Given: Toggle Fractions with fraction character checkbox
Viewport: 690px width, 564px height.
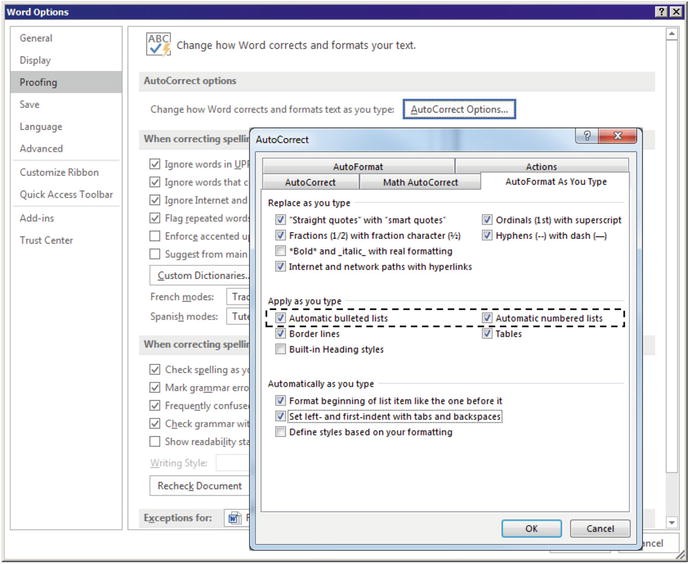Looking at the screenshot, I should point(280,235).
